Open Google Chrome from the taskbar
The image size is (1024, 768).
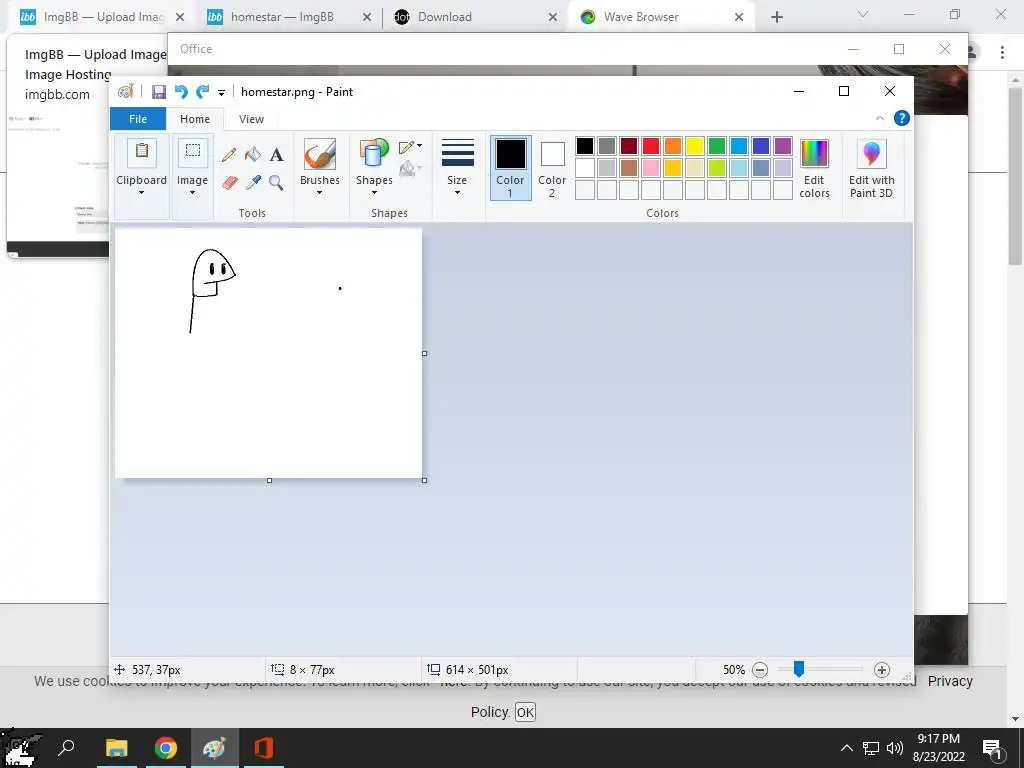pos(166,748)
